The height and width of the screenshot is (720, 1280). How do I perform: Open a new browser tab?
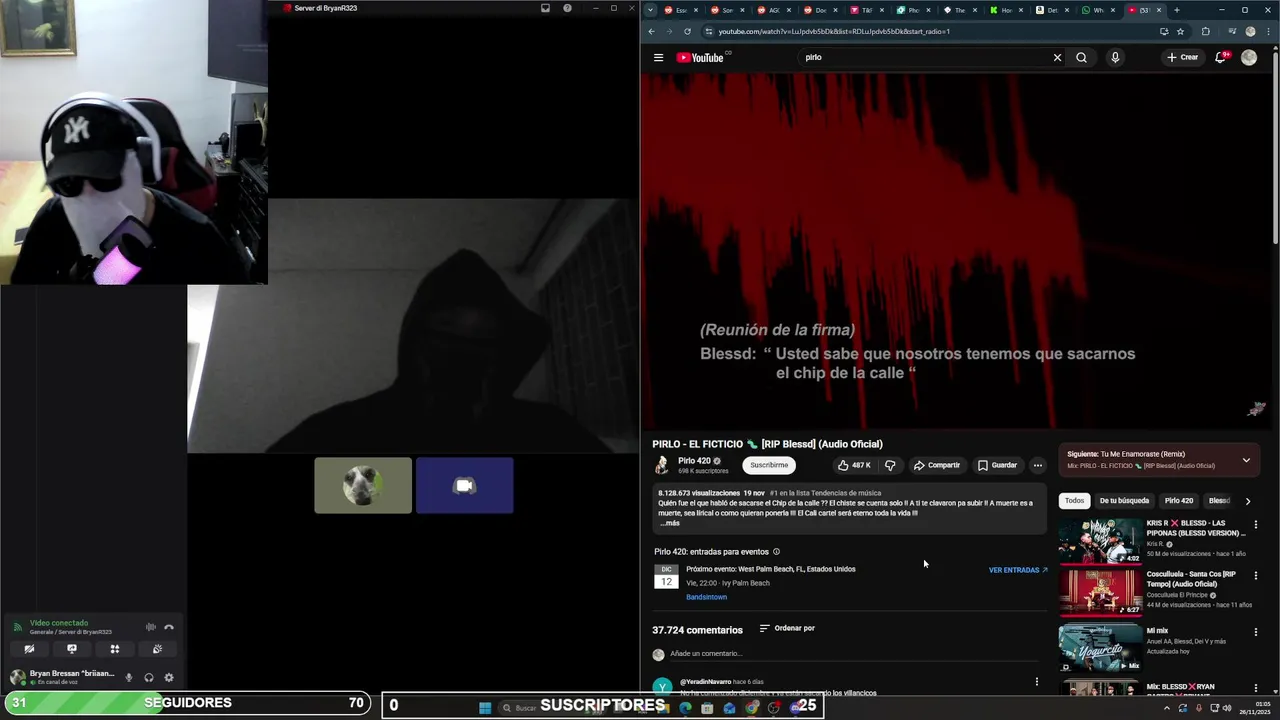pos(1176,10)
